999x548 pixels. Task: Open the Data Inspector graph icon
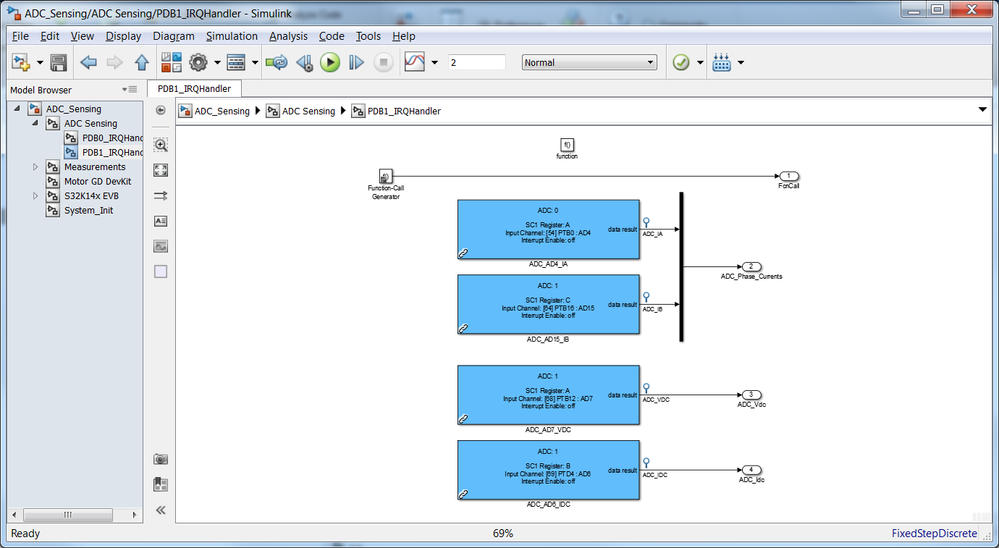[x=414, y=62]
